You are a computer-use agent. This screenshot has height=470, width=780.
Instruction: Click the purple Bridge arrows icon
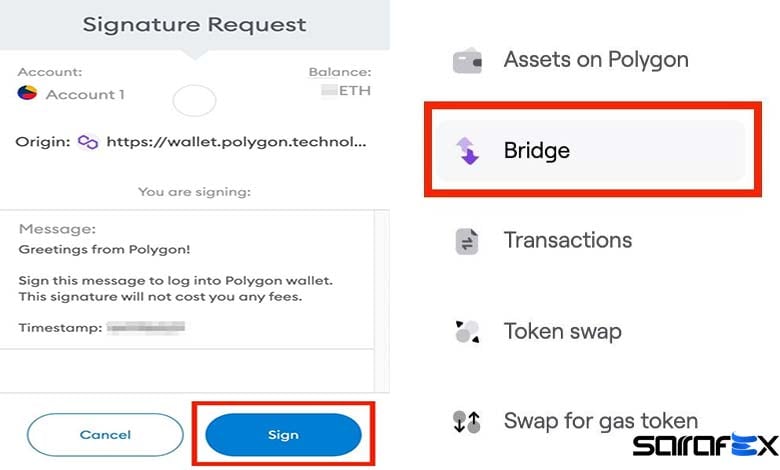point(467,151)
